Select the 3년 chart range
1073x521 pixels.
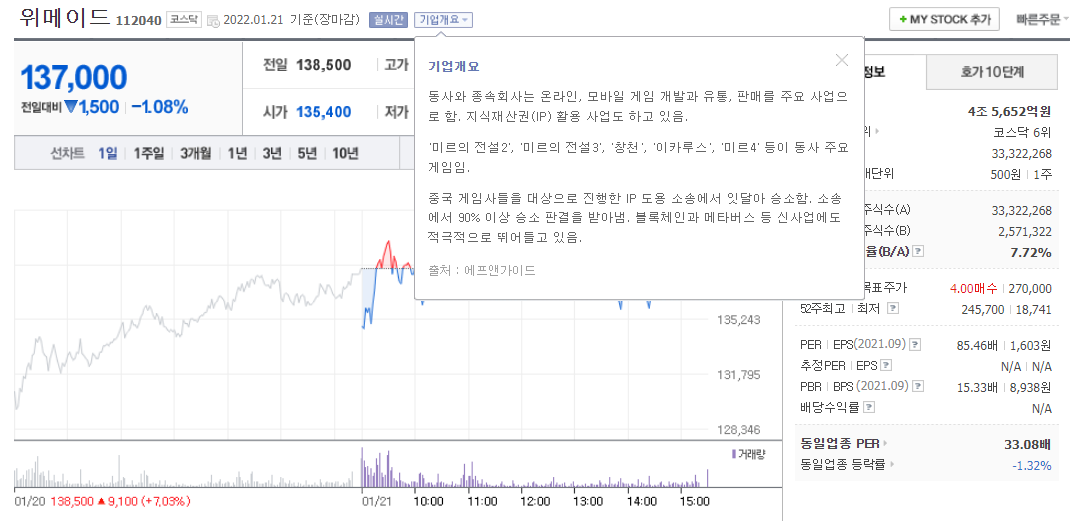(x=272, y=153)
